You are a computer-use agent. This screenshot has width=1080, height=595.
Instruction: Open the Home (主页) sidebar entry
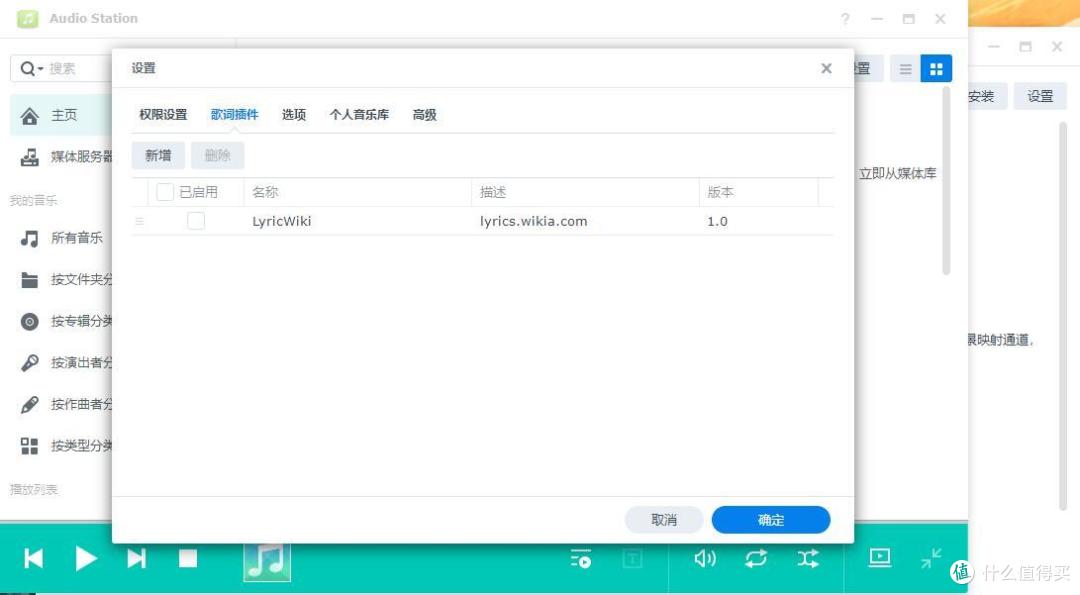tap(62, 116)
